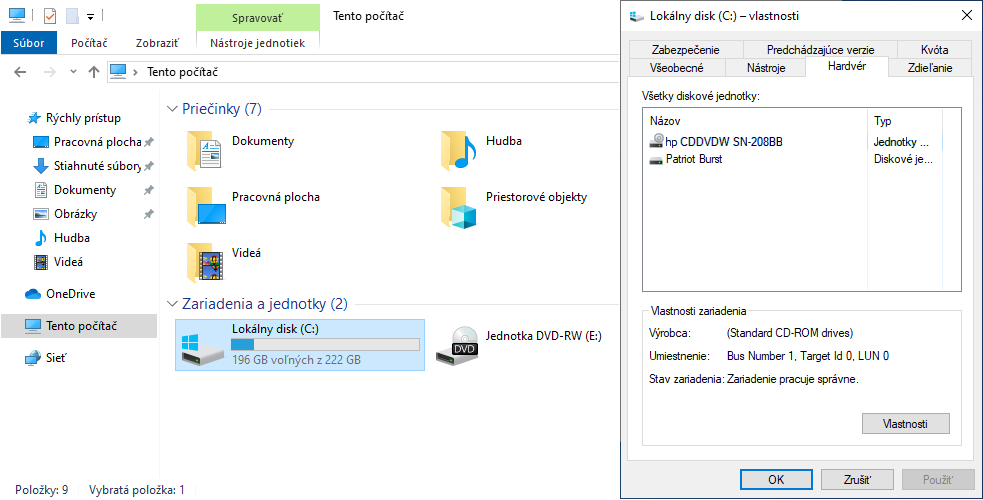The height and width of the screenshot is (500, 983).
Task: Select the Jednotka DVD-RW (E:) drive icon
Action: click(457, 346)
